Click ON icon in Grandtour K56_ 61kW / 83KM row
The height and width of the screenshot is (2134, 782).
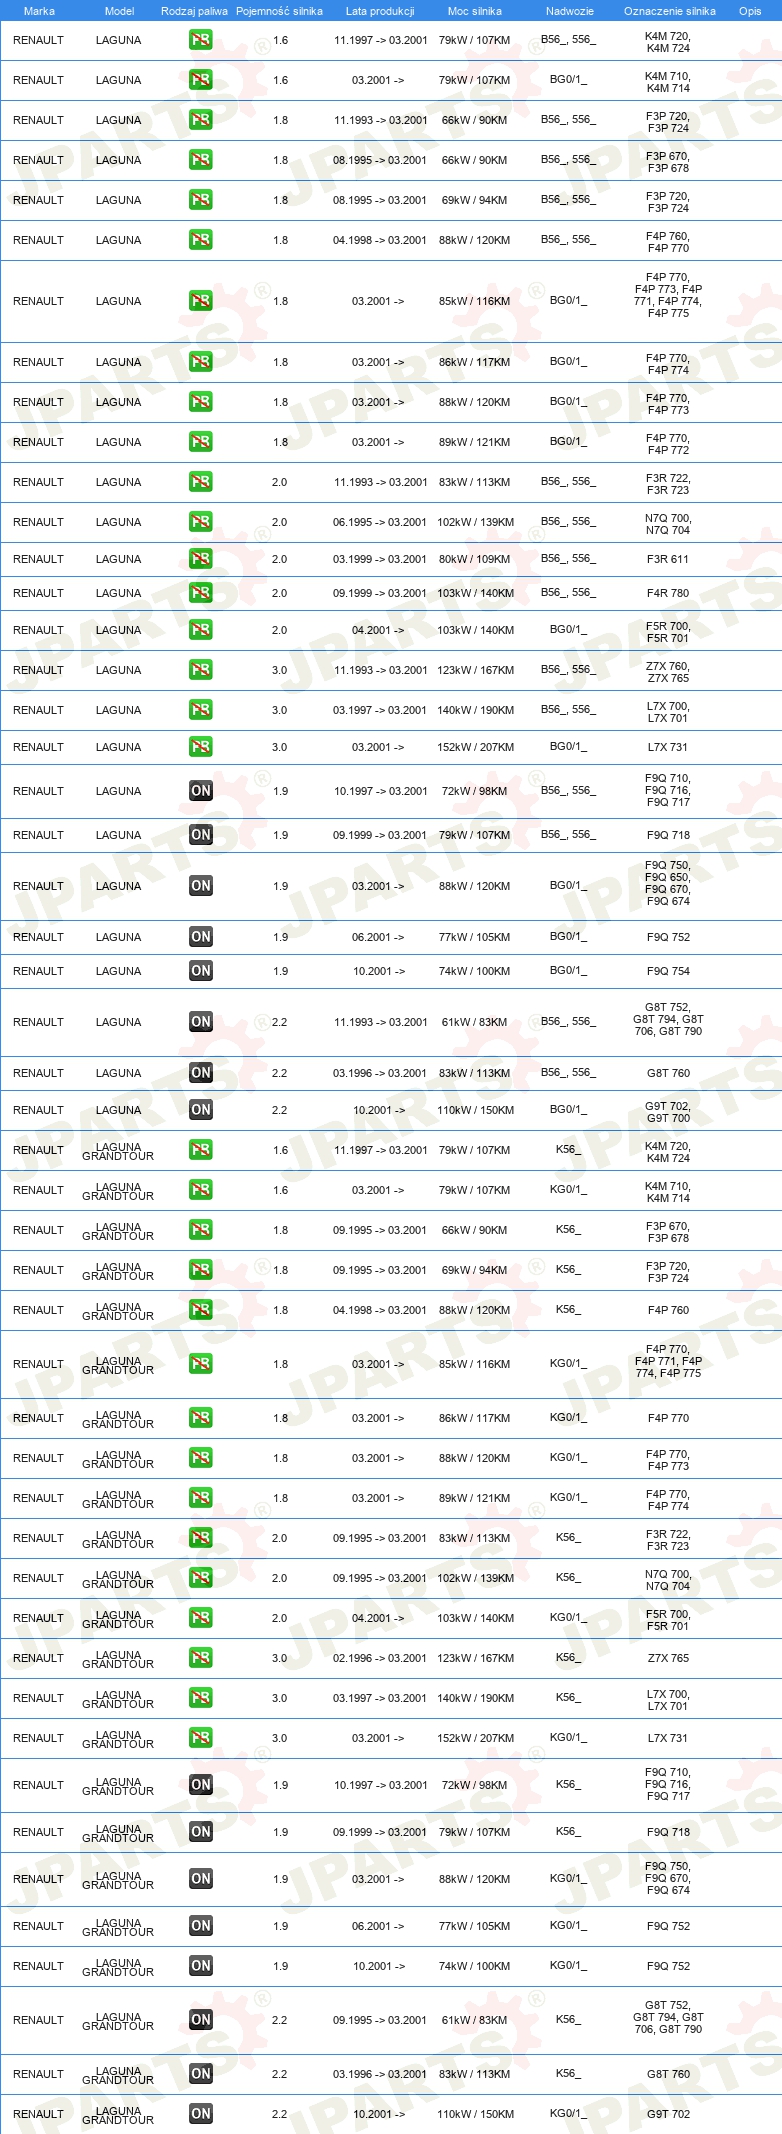[200, 2020]
